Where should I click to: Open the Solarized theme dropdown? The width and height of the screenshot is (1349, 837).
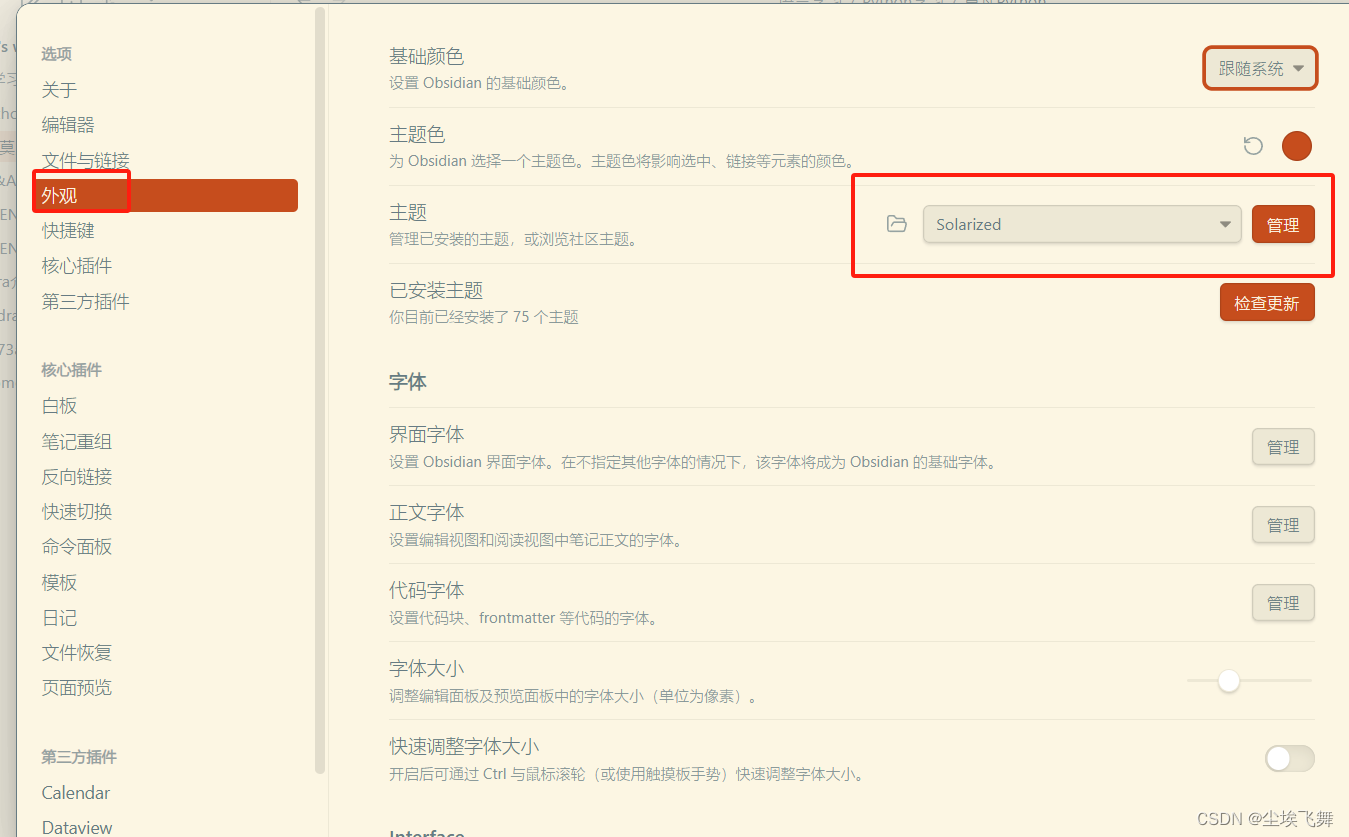pyautogui.click(x=1082, y=224)
